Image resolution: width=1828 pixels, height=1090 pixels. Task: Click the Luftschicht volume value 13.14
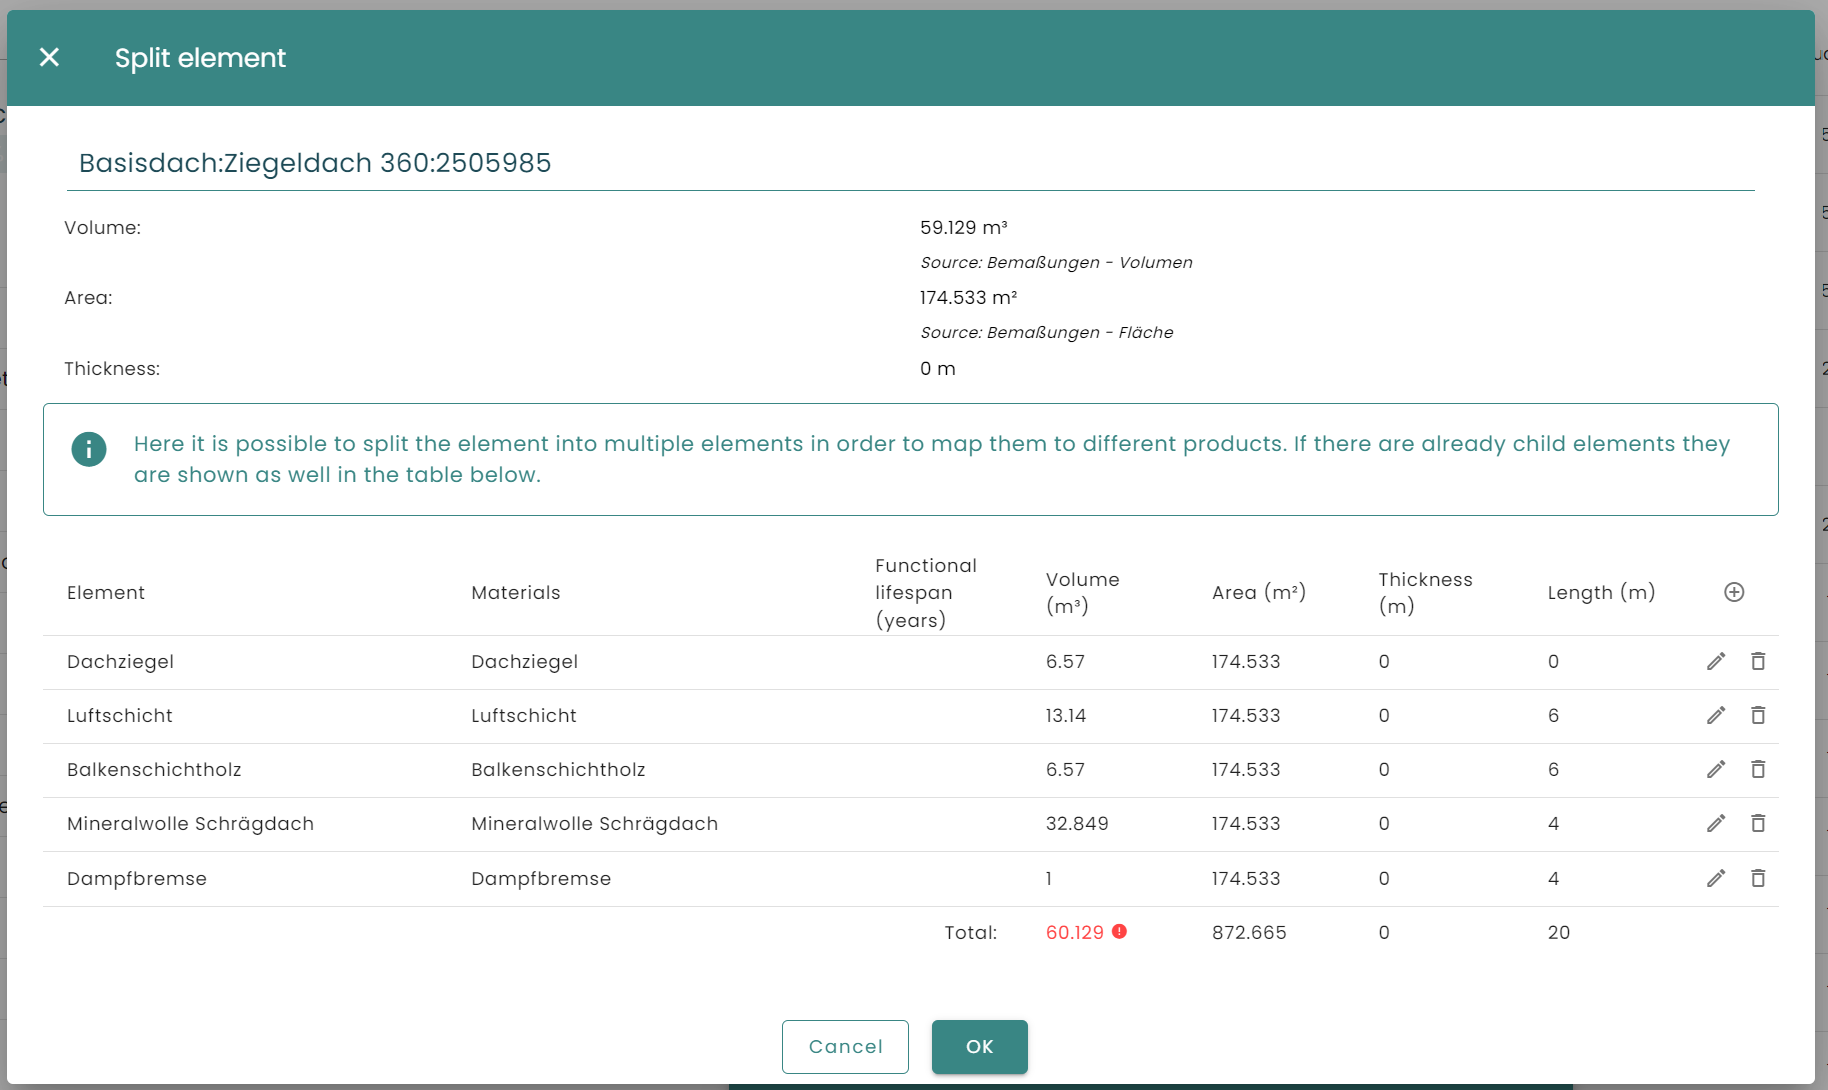point(1066,716)
